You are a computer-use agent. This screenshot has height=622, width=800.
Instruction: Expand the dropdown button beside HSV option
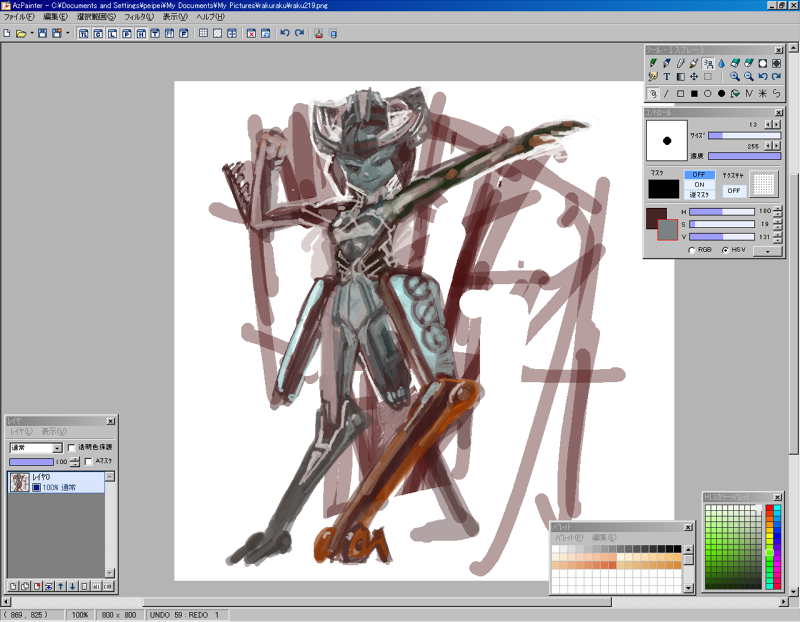click(x=768, y=250)
